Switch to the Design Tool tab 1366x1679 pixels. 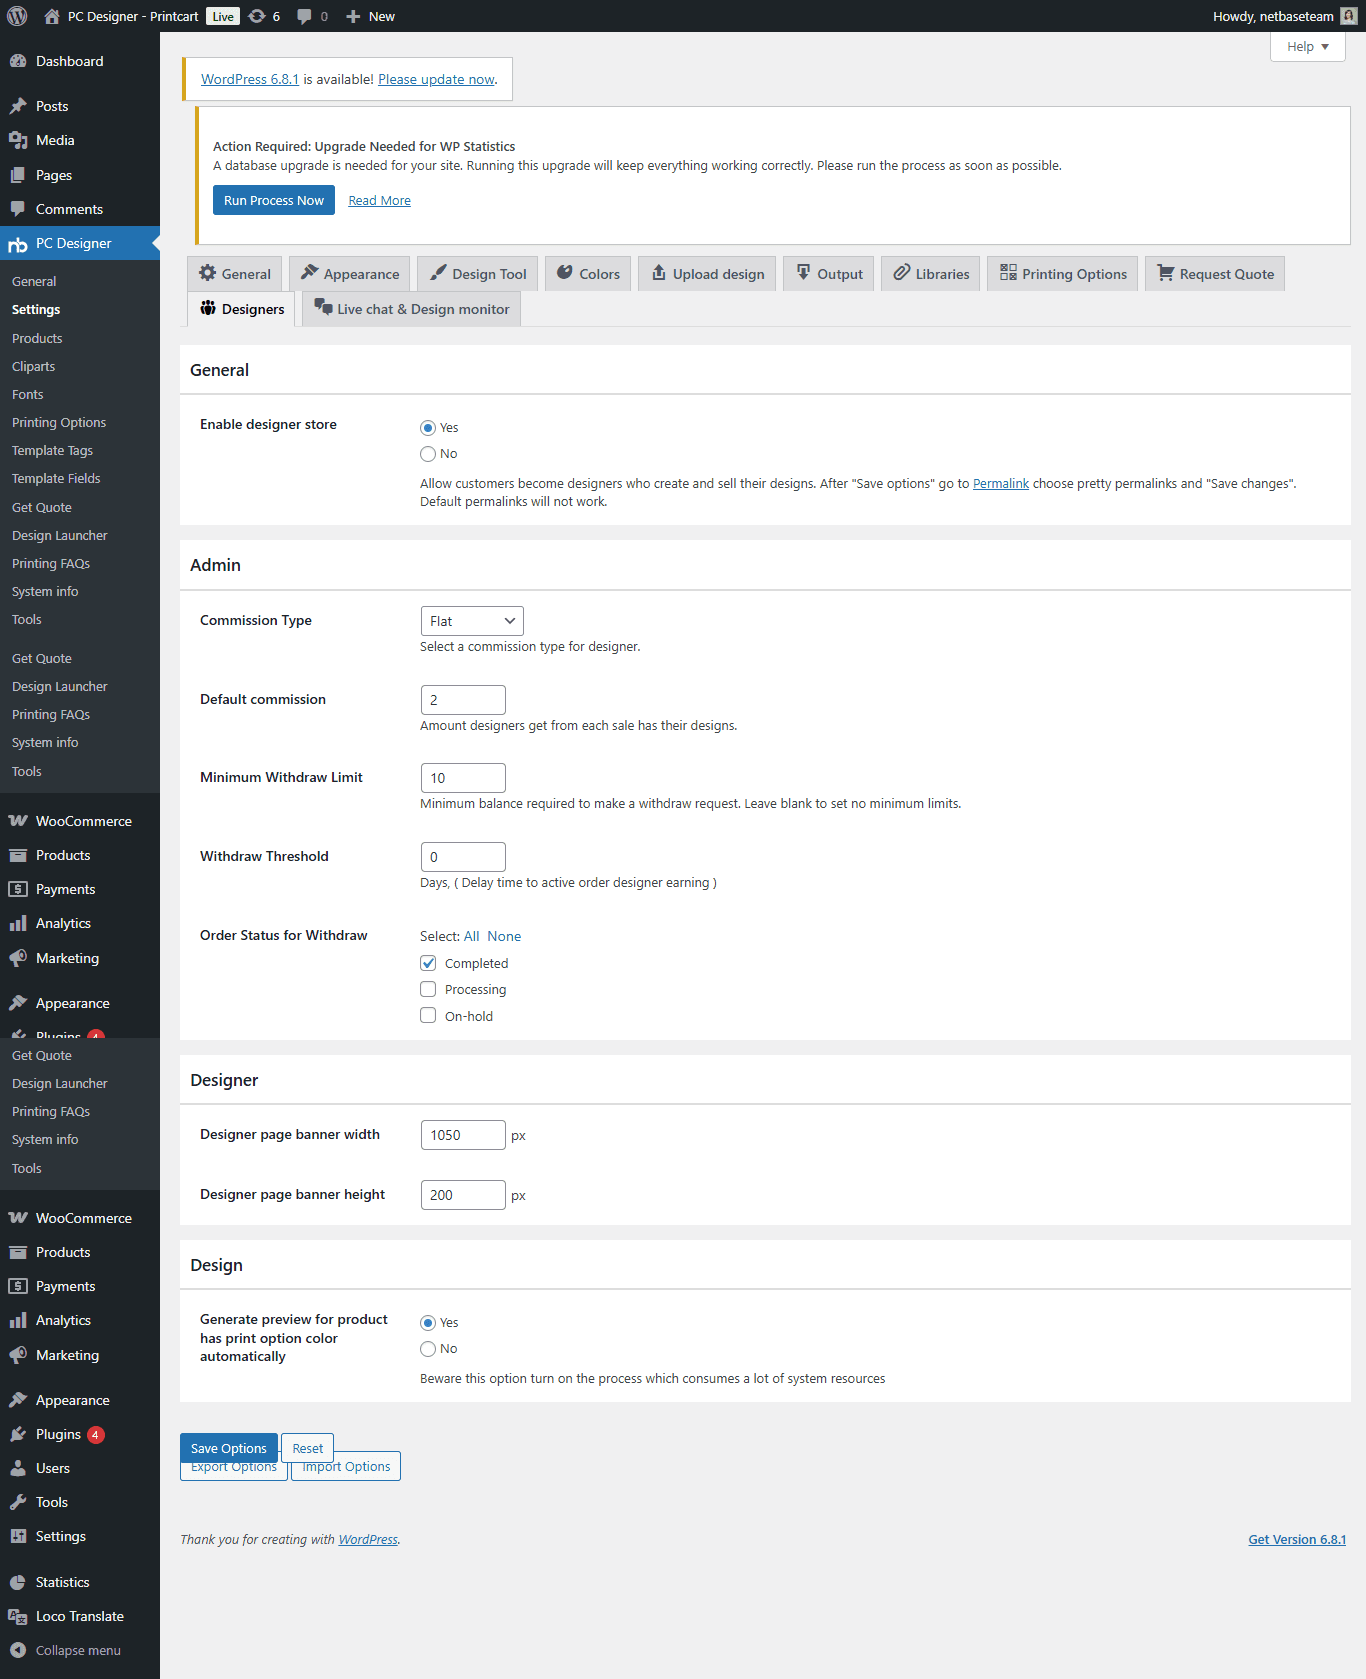(478, 274)
